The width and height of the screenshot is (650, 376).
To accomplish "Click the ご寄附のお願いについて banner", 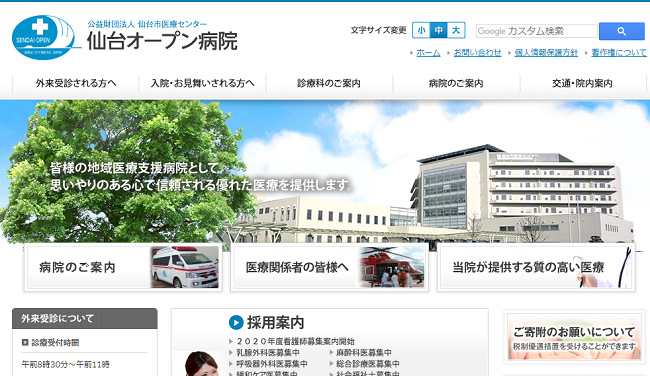I will point(574,337).
